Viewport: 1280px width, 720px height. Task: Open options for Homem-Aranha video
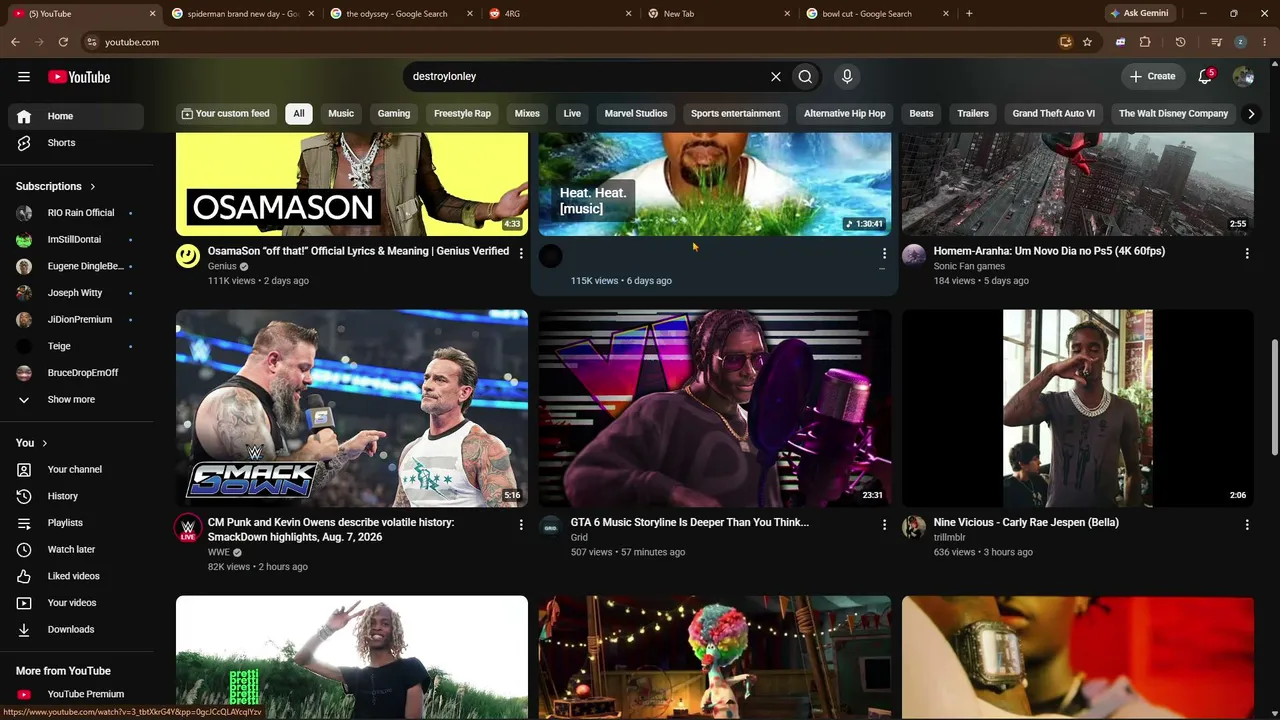[1247, 253]
